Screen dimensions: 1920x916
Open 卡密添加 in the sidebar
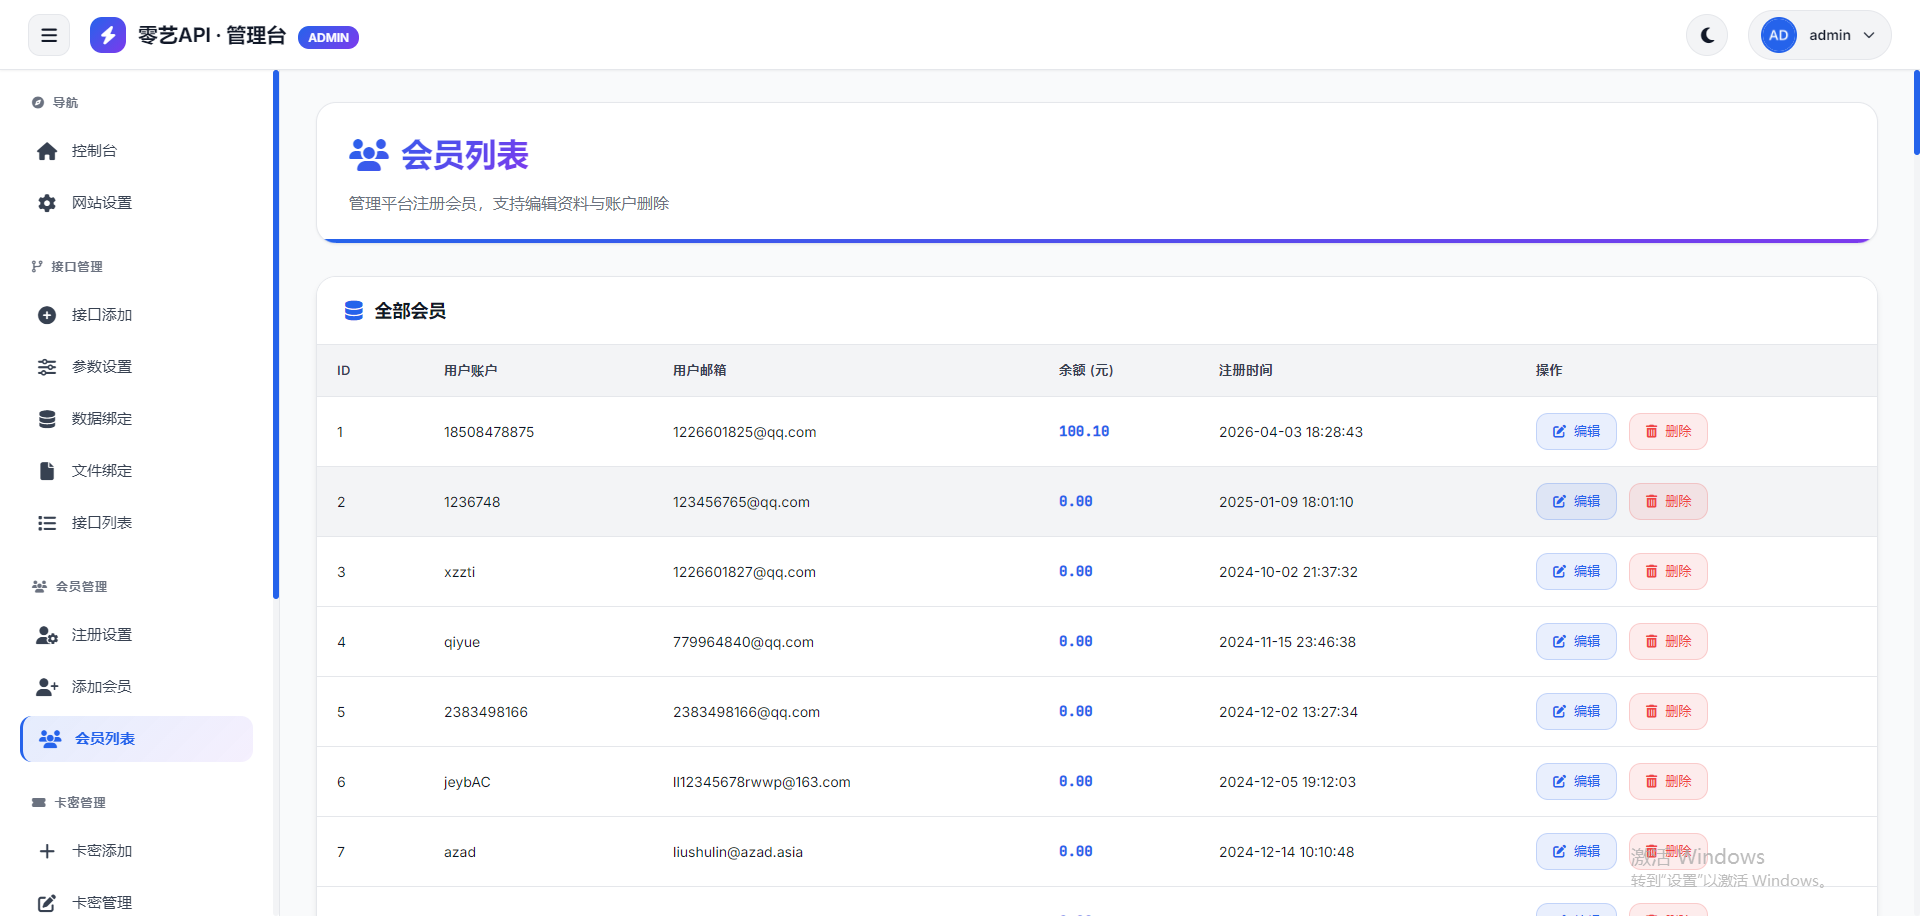coord(101,851)
